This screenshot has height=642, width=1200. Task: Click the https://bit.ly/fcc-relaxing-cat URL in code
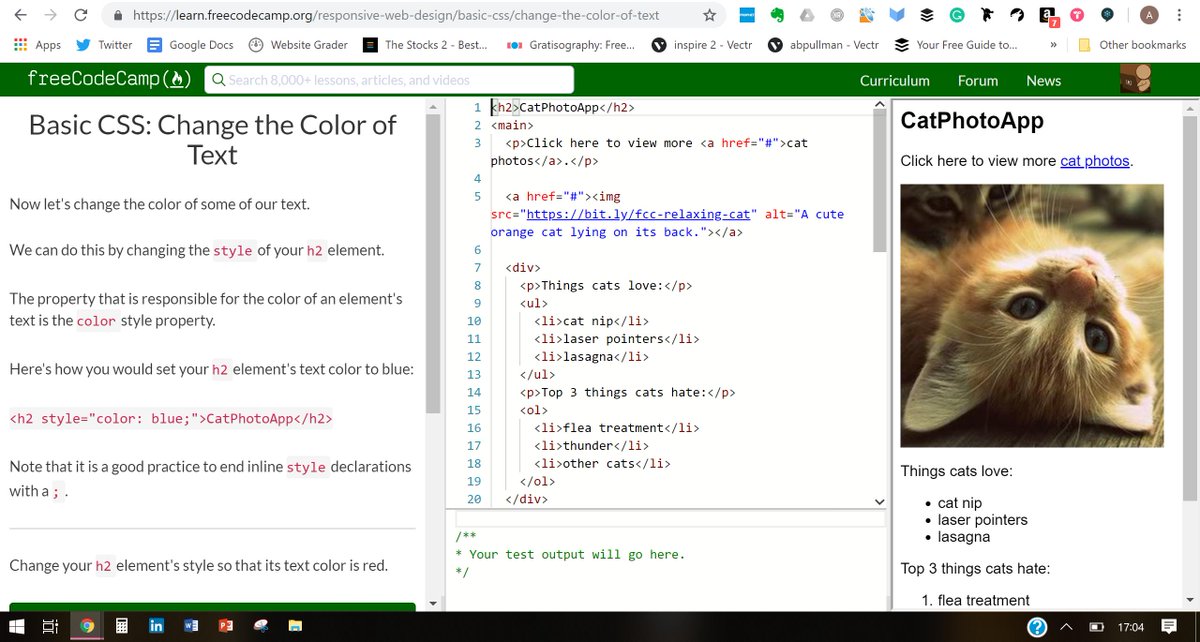(x=638, y=214)
